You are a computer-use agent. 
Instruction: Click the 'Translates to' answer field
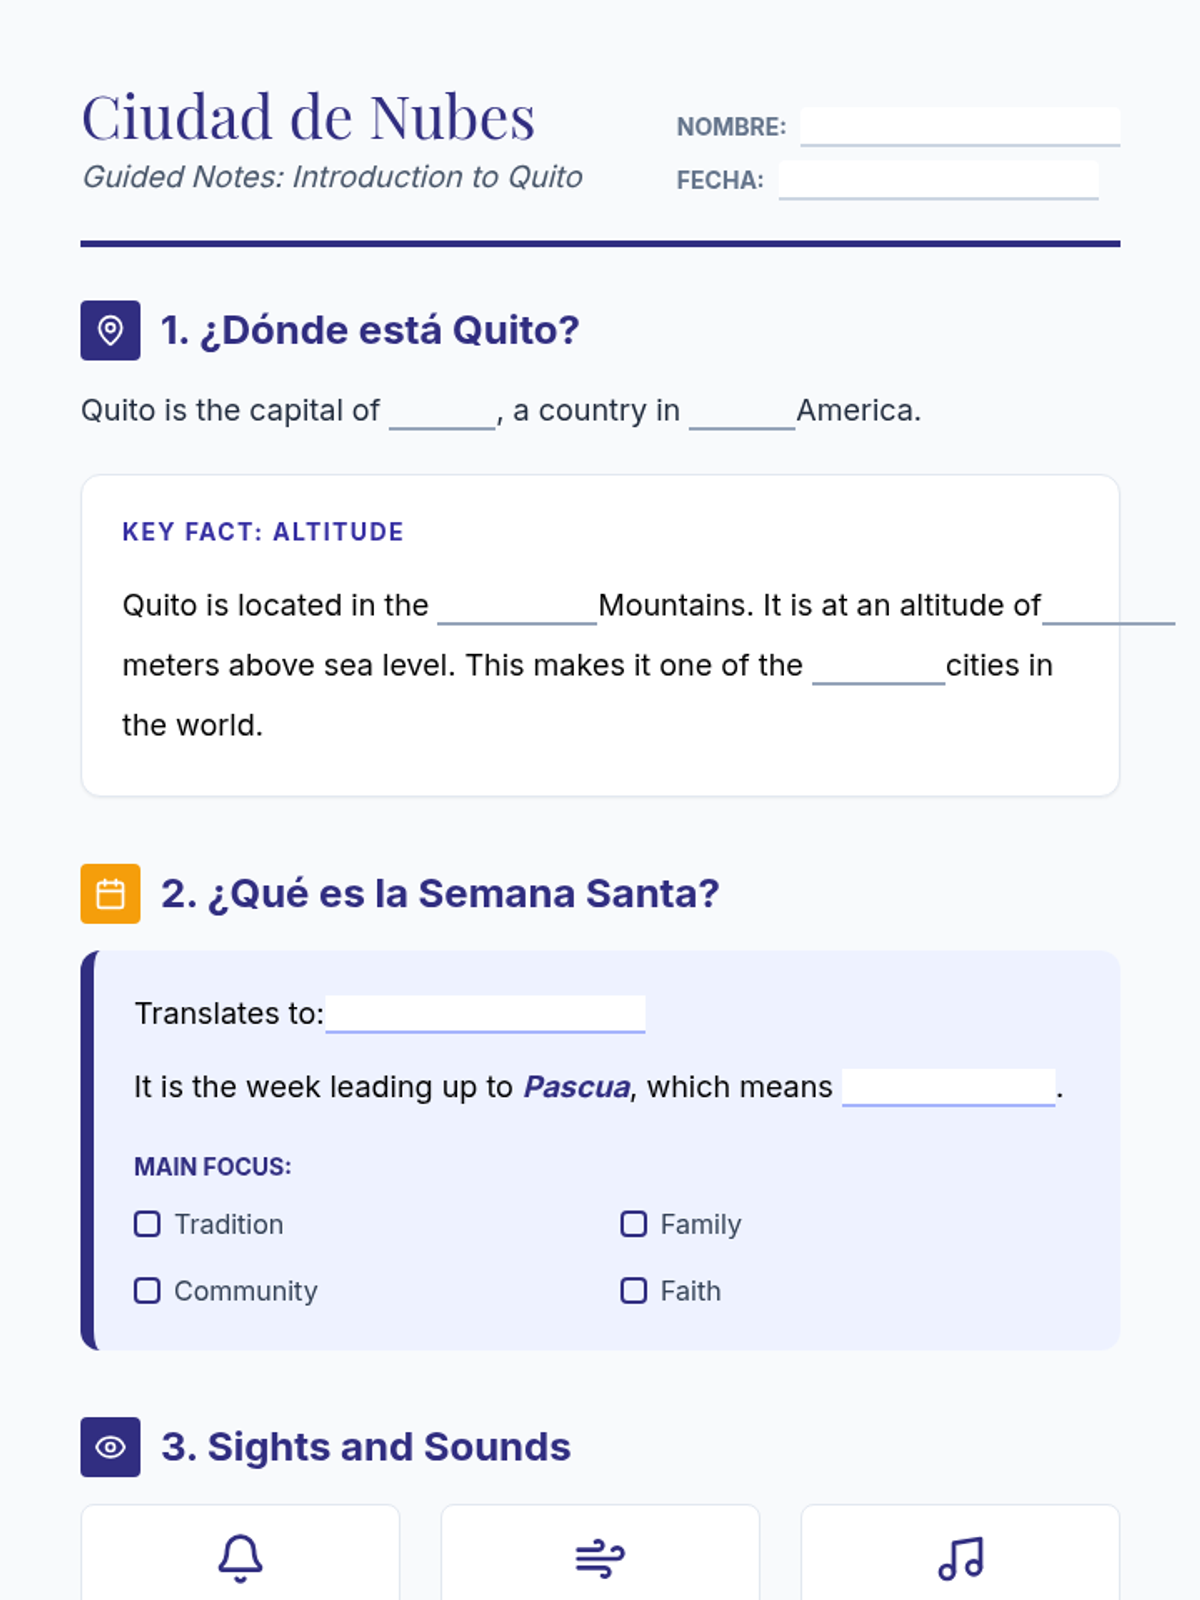485,1014
